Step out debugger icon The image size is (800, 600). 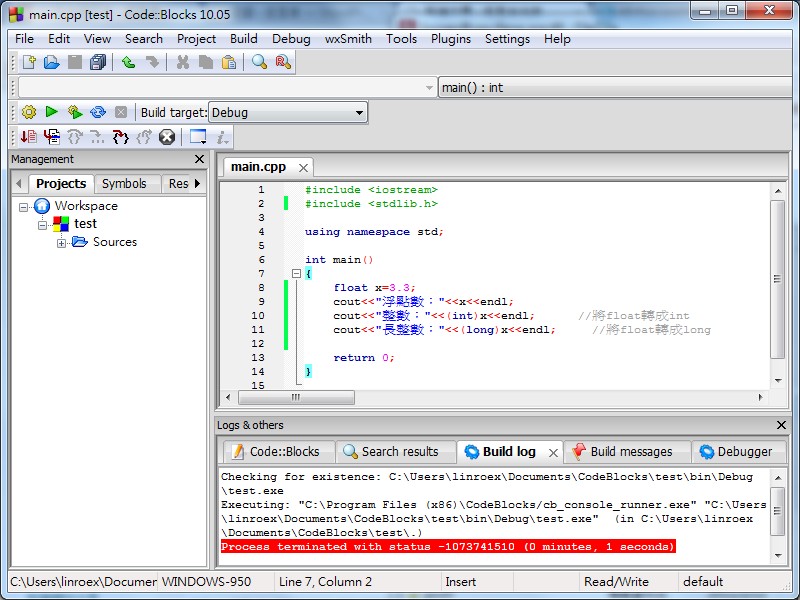tap(144, 137)
